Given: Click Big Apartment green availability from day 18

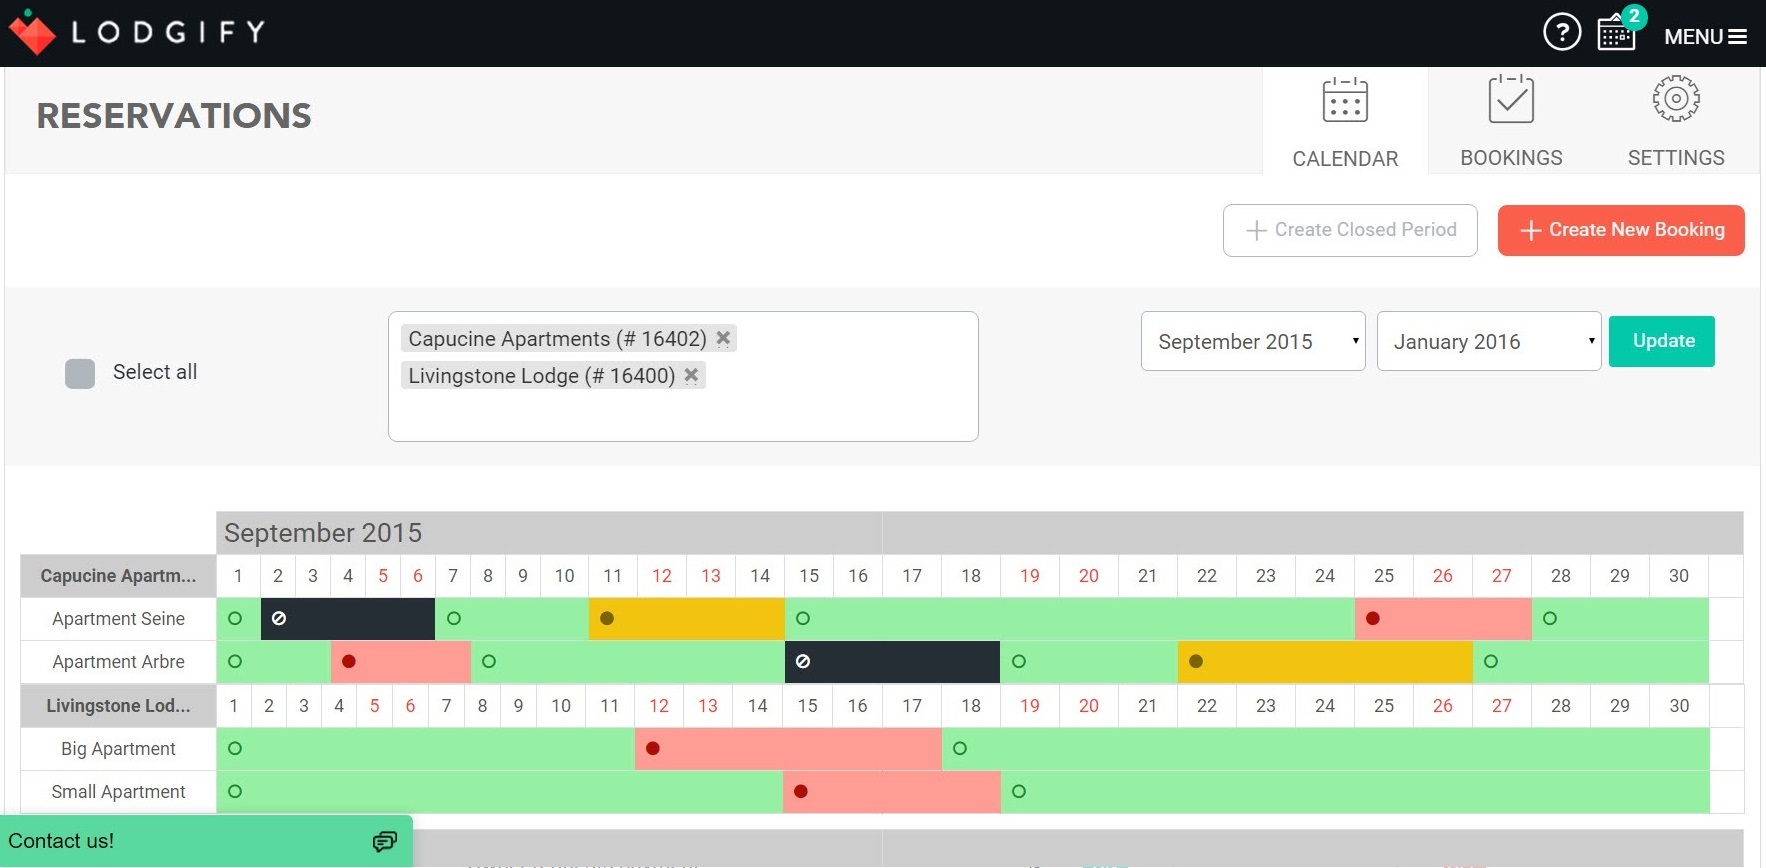Looking at the screenshot, I should 1325,749.
